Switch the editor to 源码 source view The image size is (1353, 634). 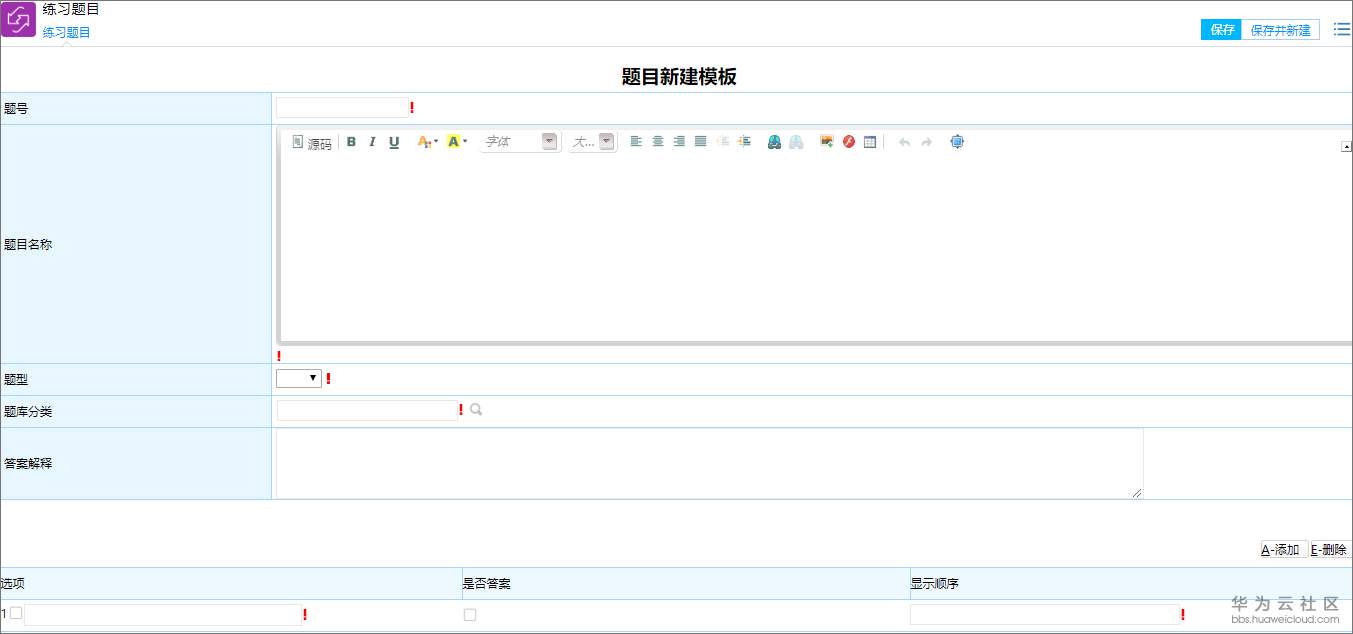pos(311,141)
